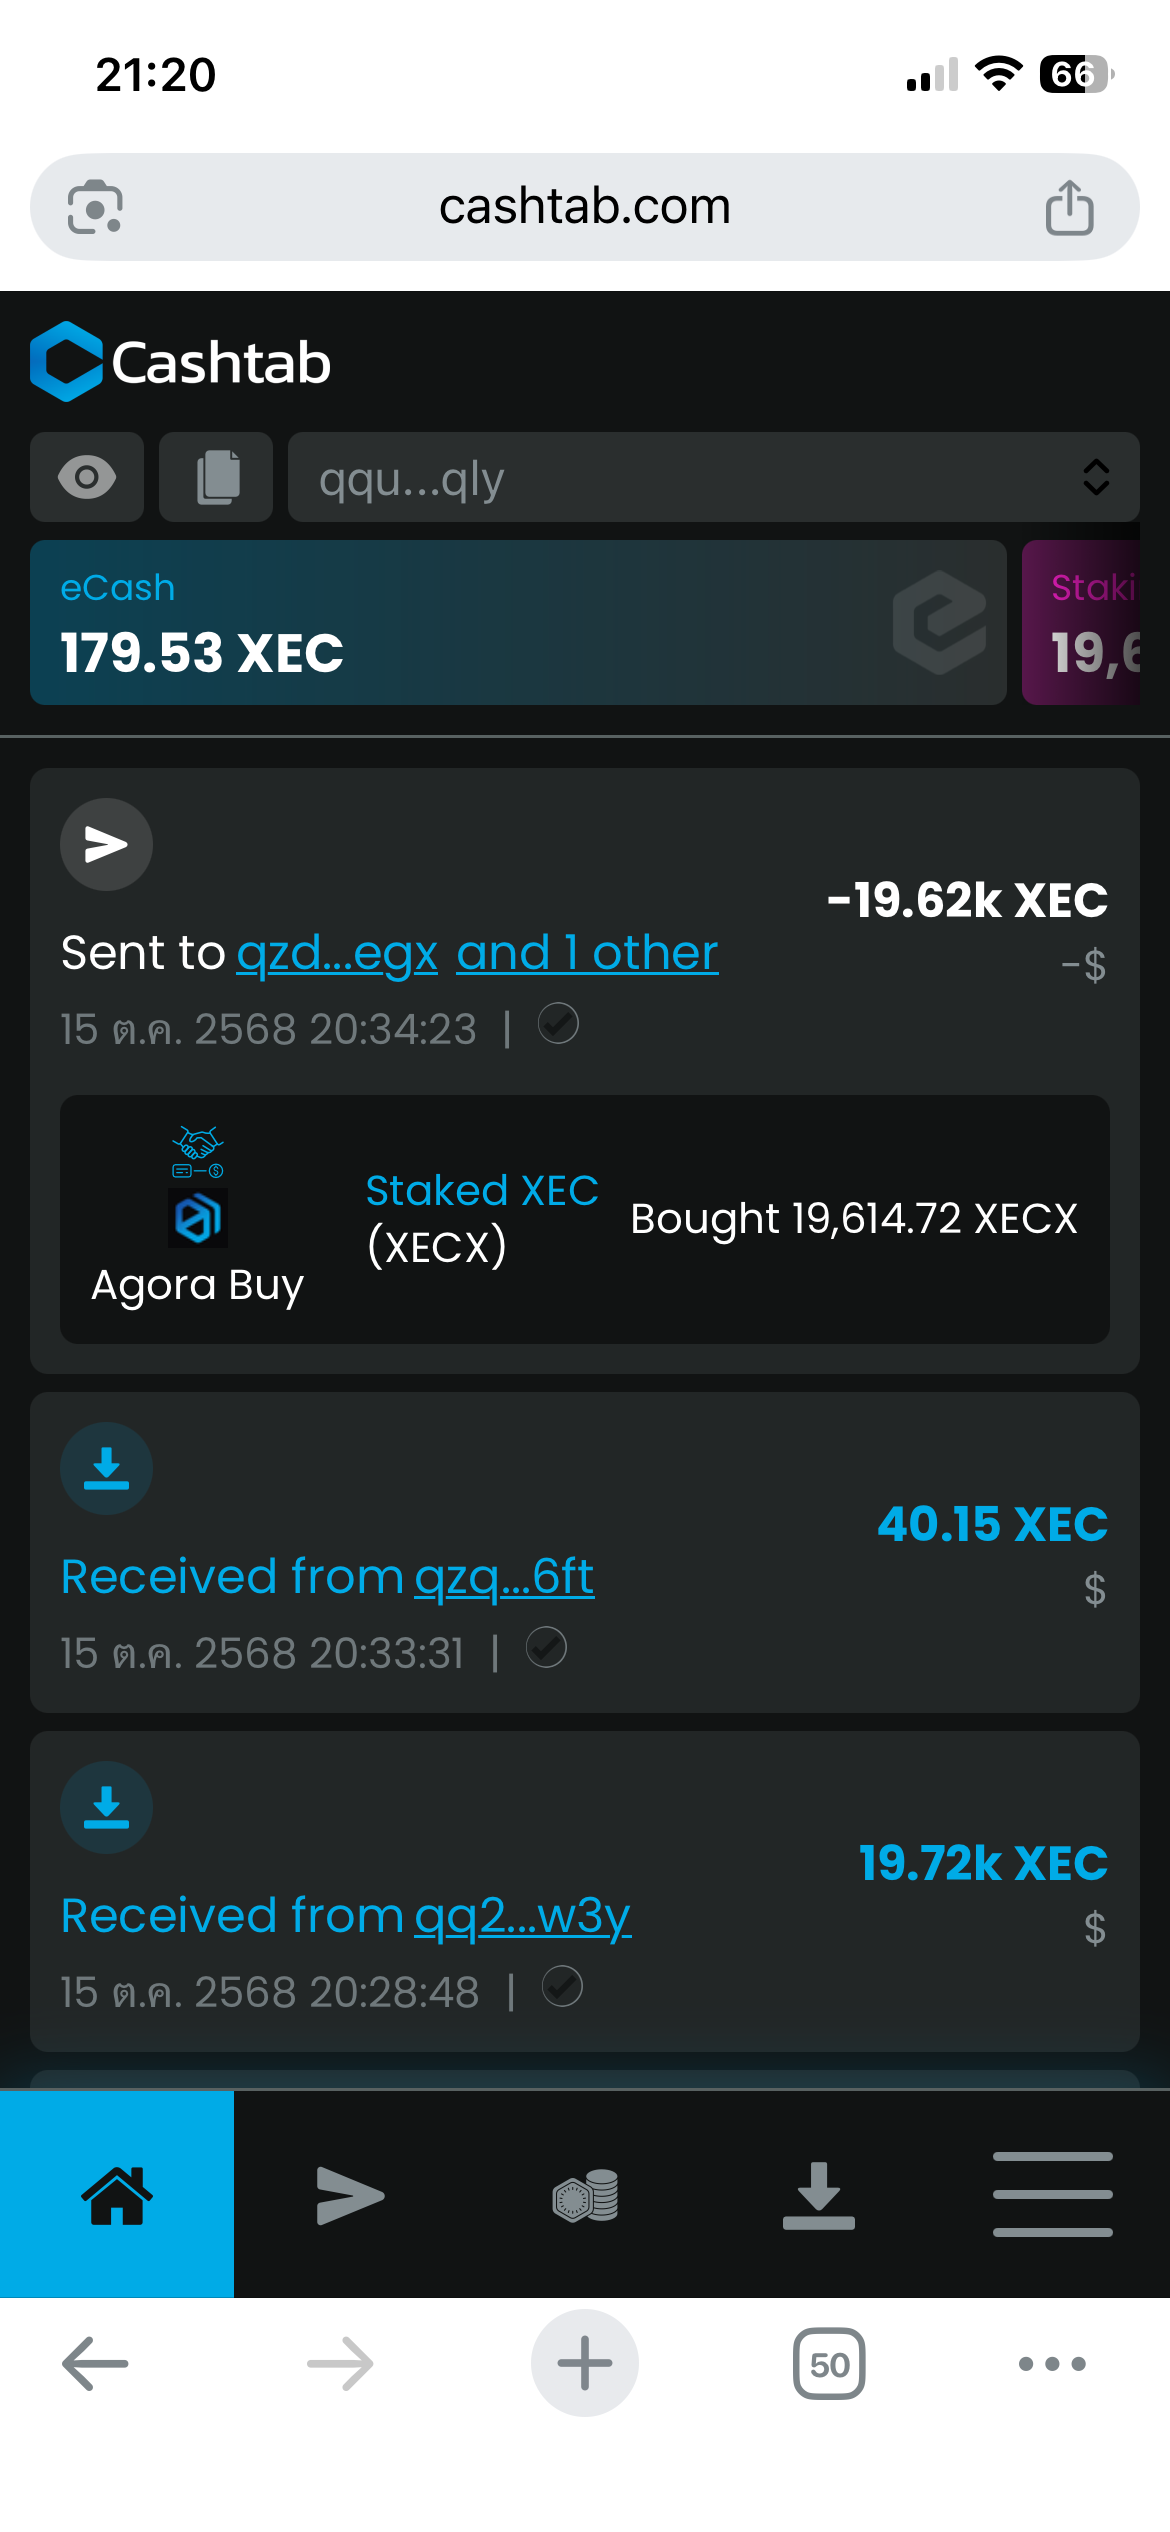Tap the Cashtab logo

[181, 362]
